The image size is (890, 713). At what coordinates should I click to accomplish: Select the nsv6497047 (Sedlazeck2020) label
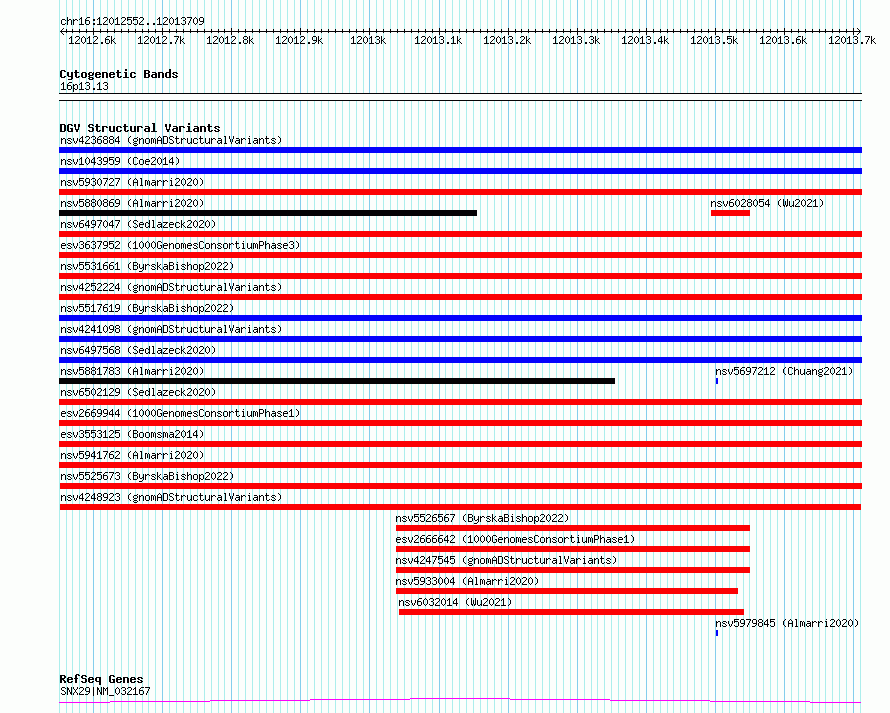pyautogui.click(x=138, y=224)
